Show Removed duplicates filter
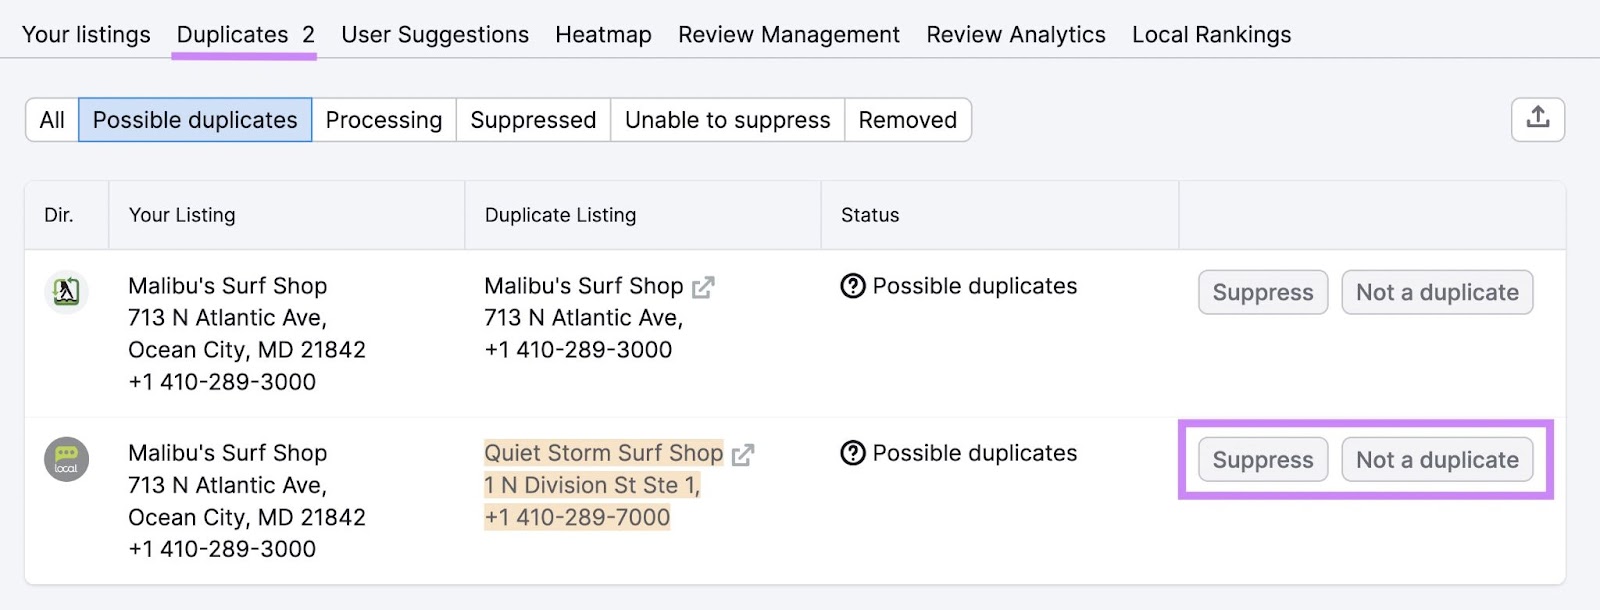1600x610 pixels. pos(907,120)
